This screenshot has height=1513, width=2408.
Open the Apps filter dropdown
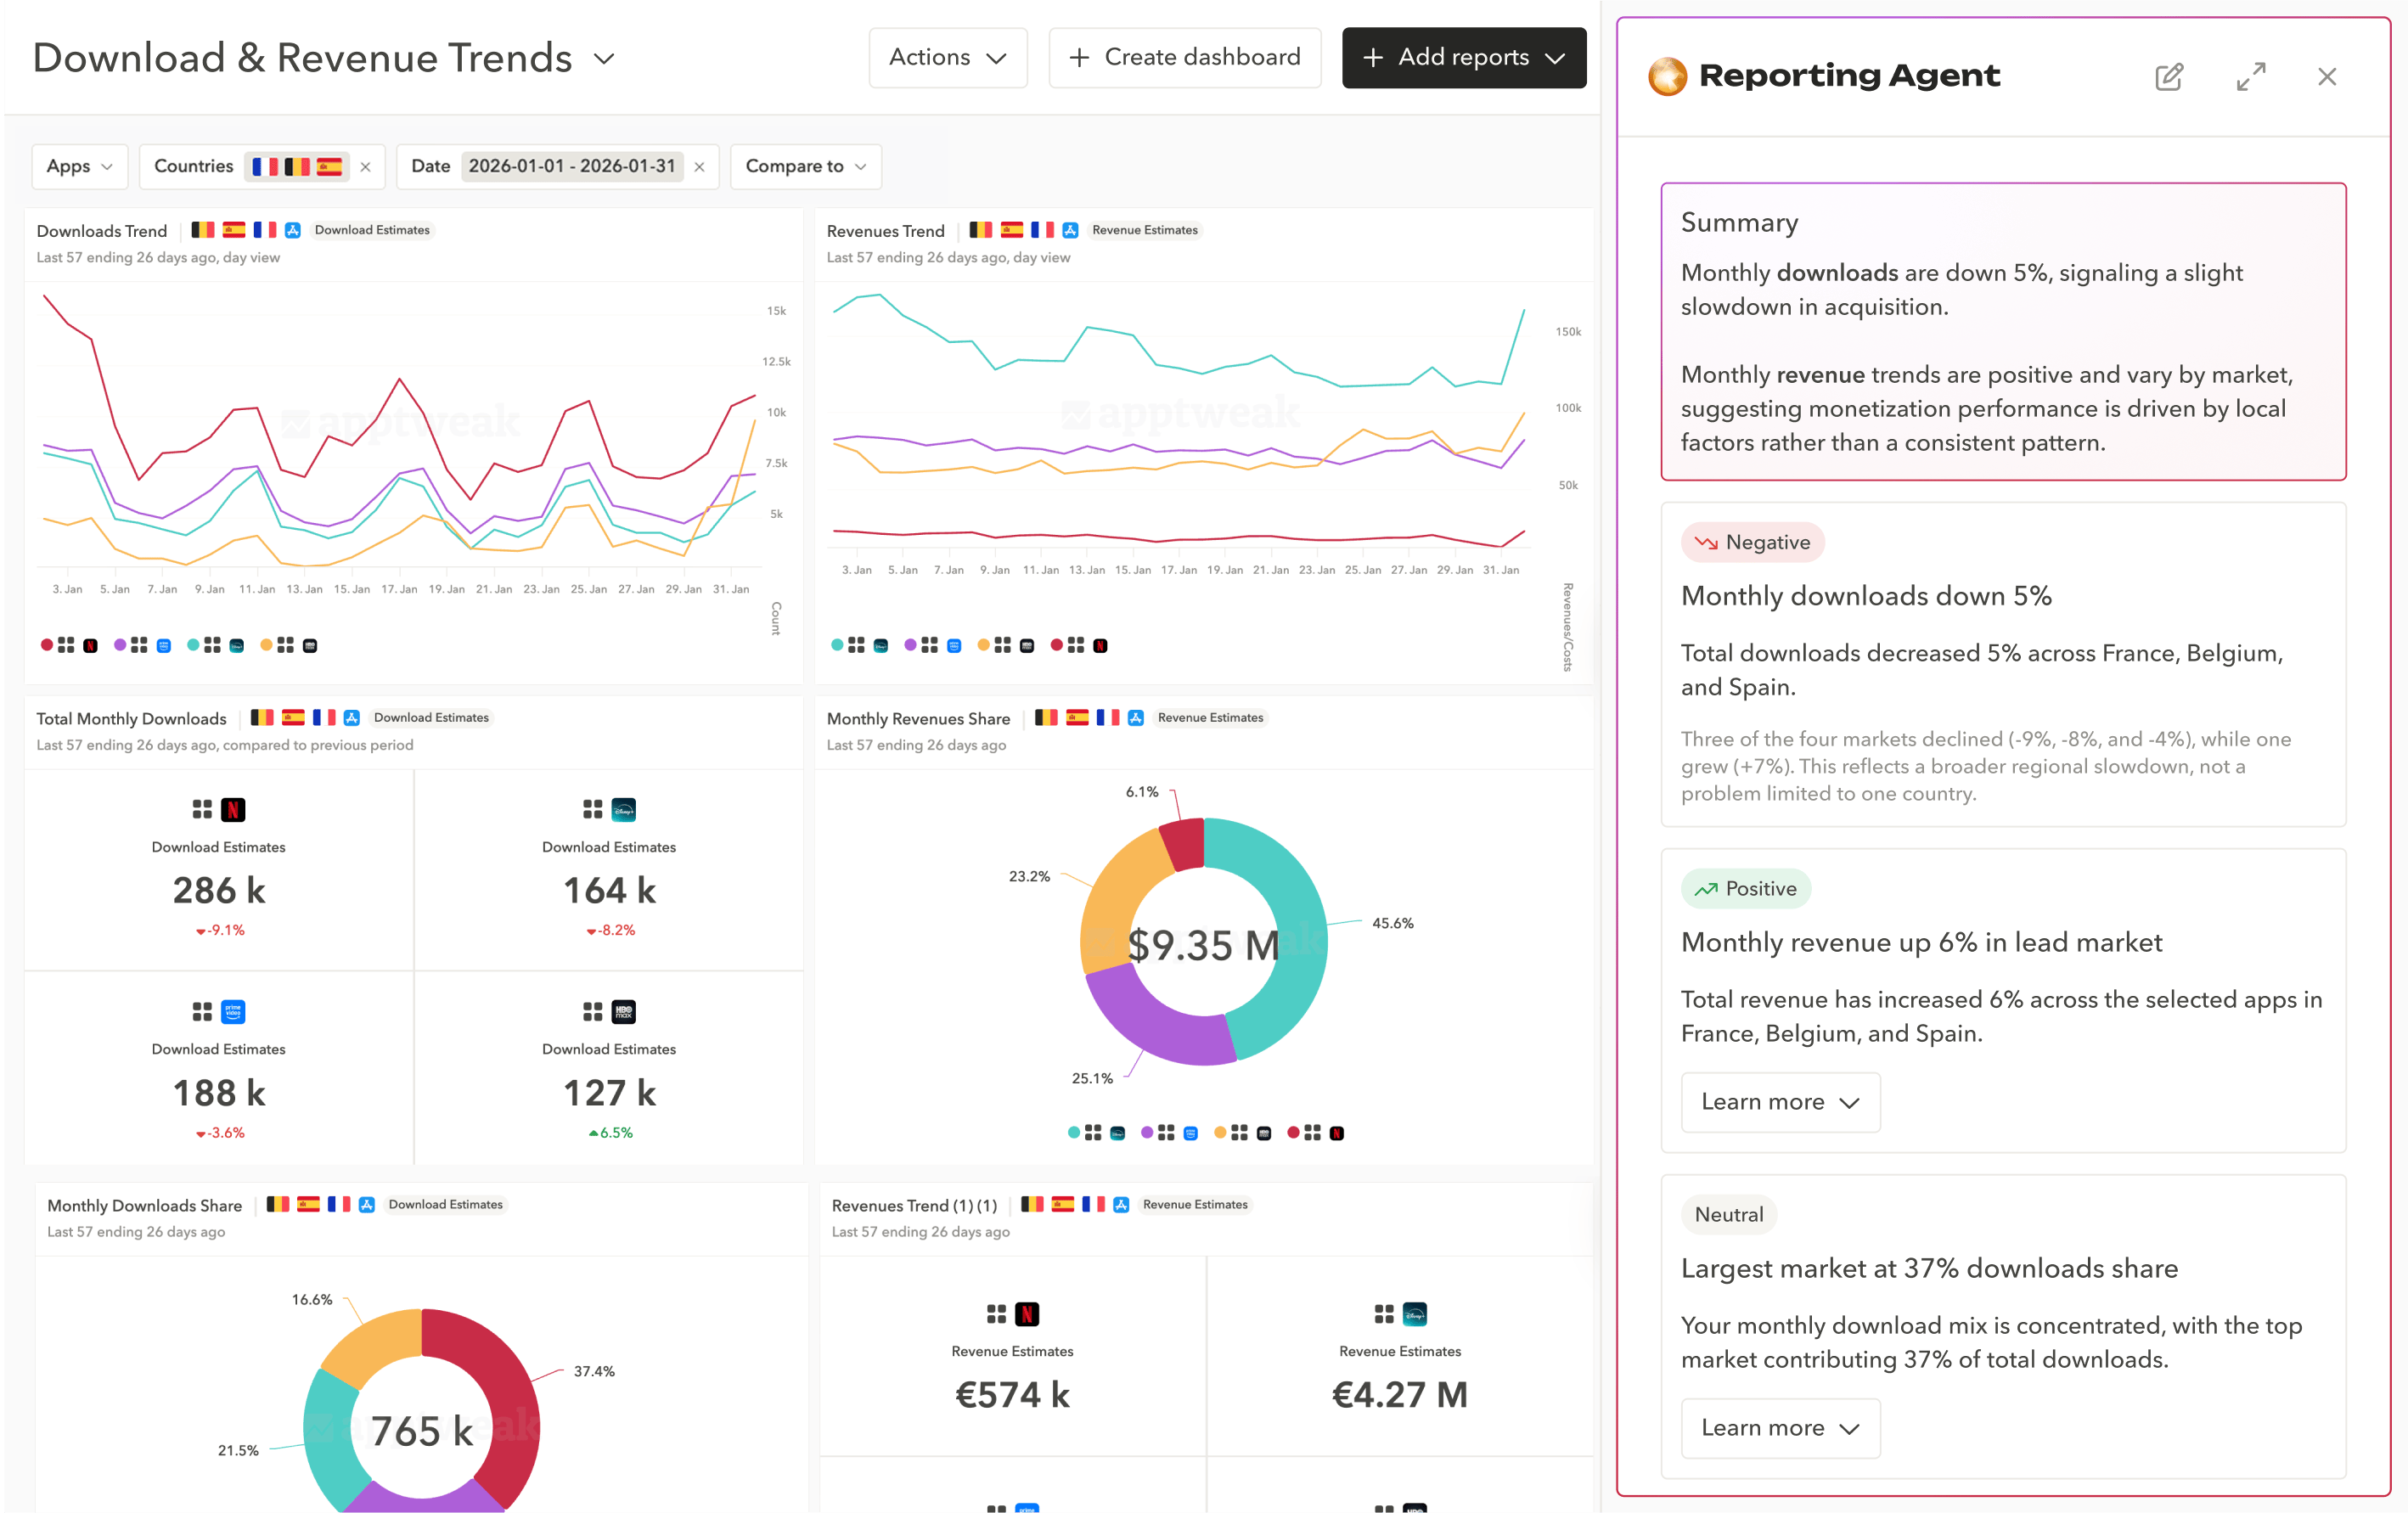[x=79, y=166]
